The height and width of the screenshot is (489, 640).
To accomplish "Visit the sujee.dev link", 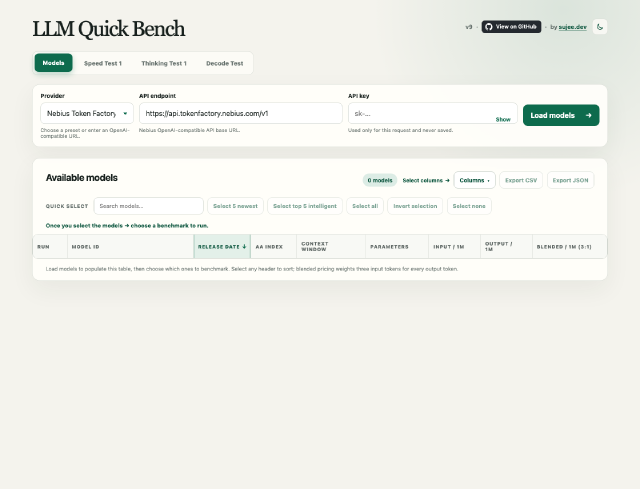I will 572,27.
